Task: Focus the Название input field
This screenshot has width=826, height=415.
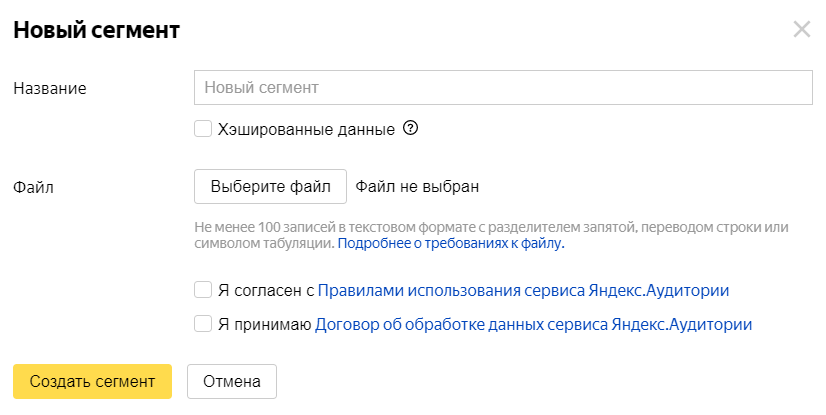Action: [503, 87]
